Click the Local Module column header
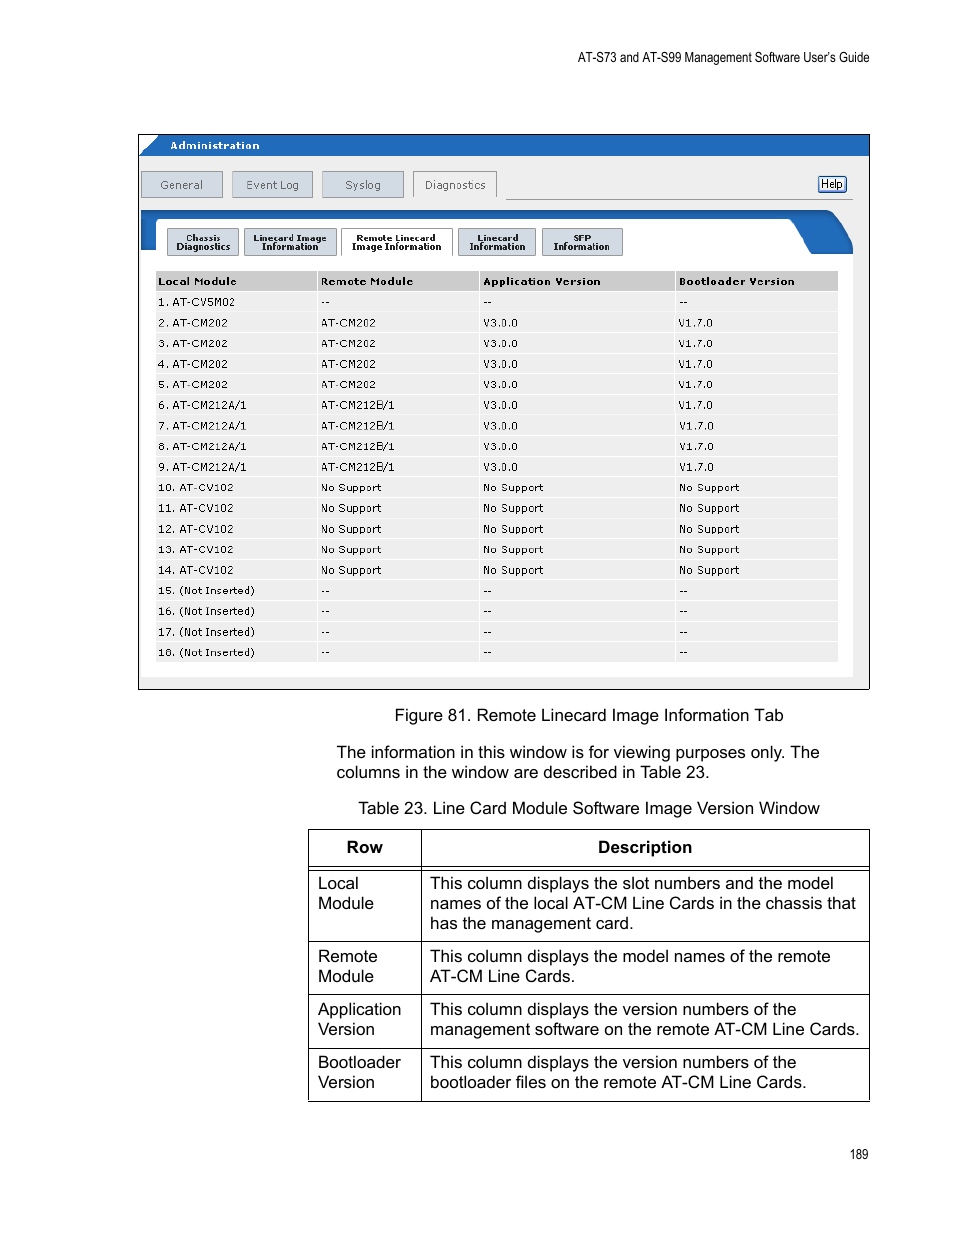Image resolution: width=954 pixels, height=1235 pixels. point(236,281)
